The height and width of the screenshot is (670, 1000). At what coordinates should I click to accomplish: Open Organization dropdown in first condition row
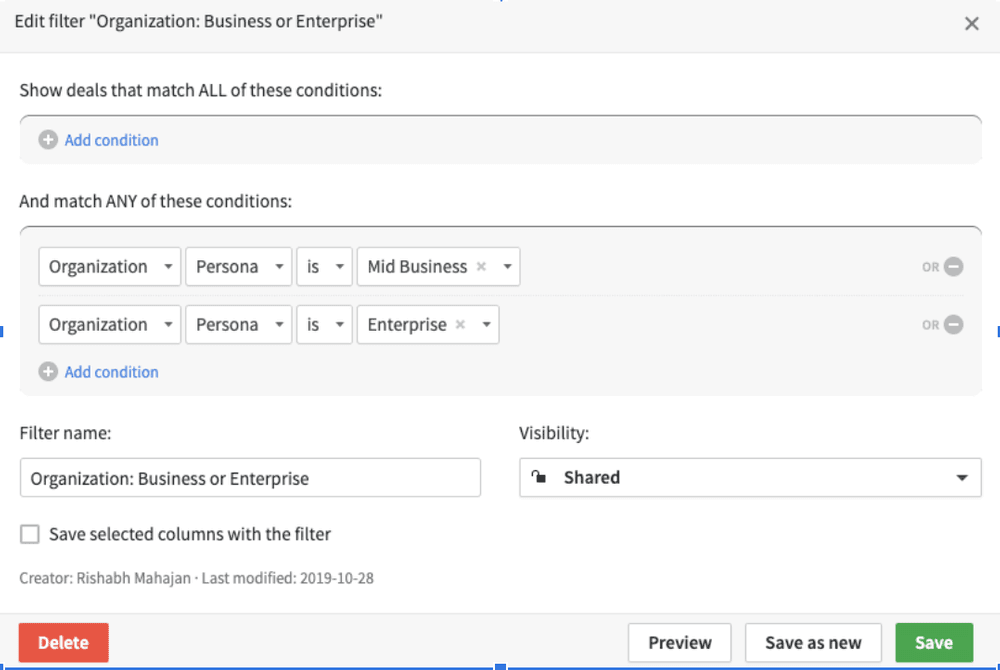point(109,267)
